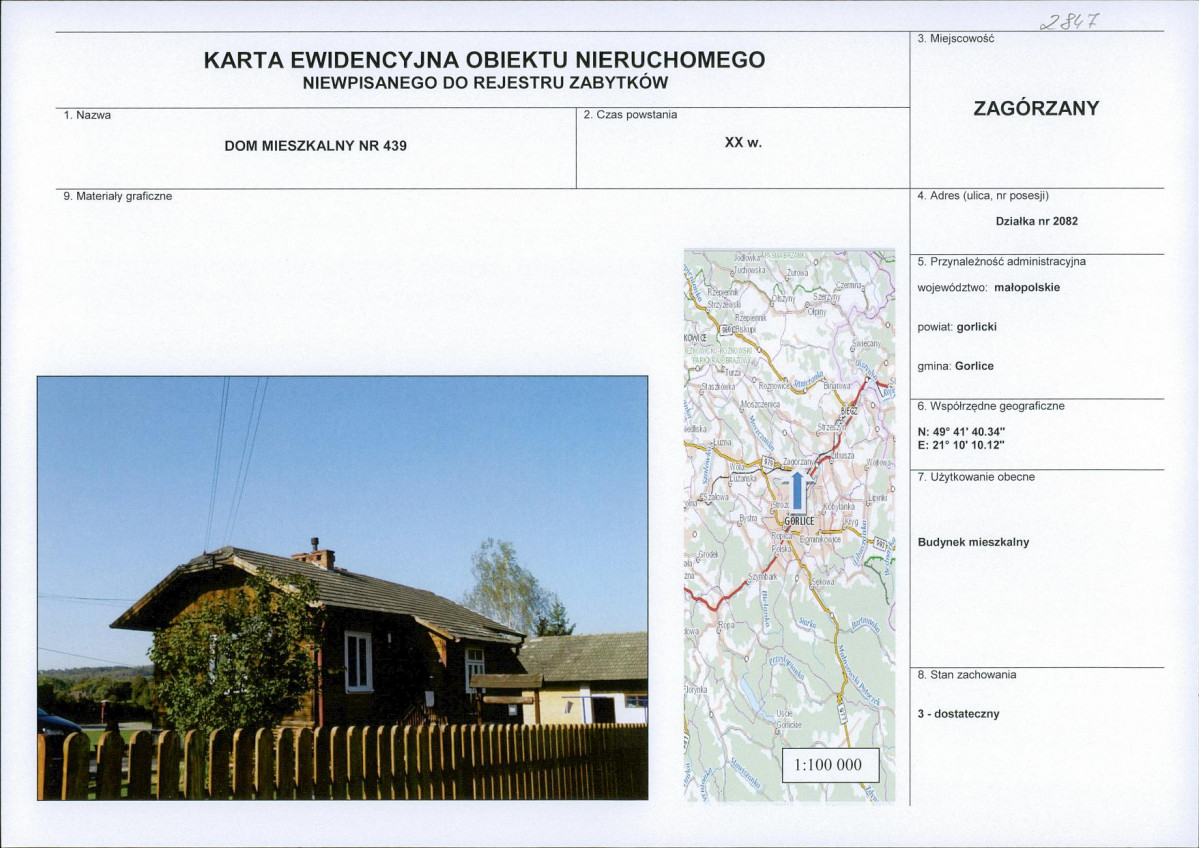
Task: Click the 'GORLICE' label on the map
Action: click(799, 521)
